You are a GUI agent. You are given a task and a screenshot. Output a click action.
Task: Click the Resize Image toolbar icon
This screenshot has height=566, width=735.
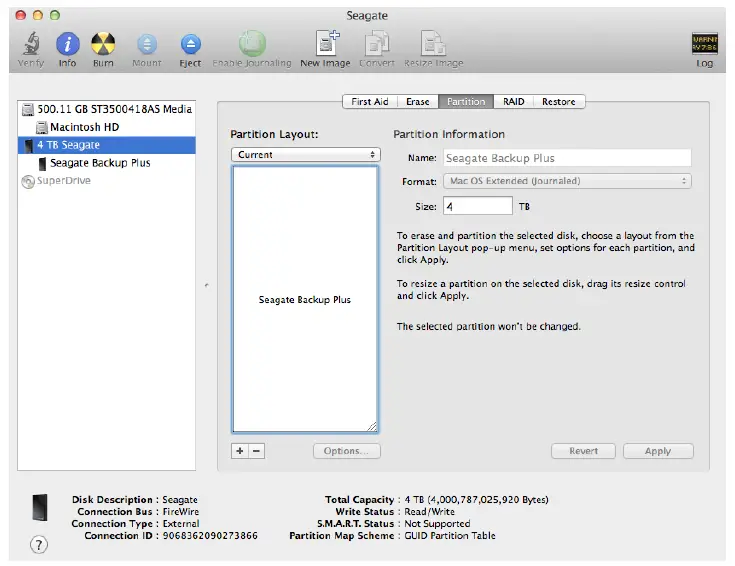[433, 43]
